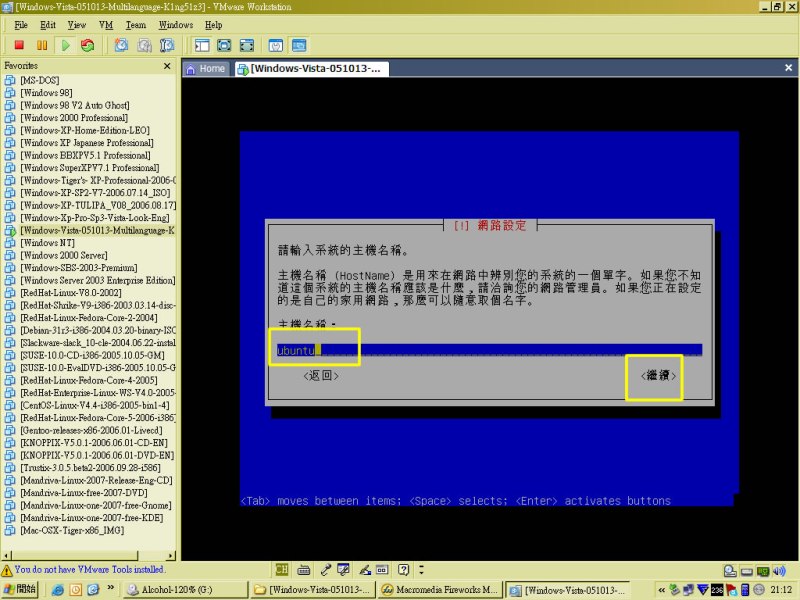
Task: Select [Windows 2000 Professional] favorite
Action: (74, 118)
